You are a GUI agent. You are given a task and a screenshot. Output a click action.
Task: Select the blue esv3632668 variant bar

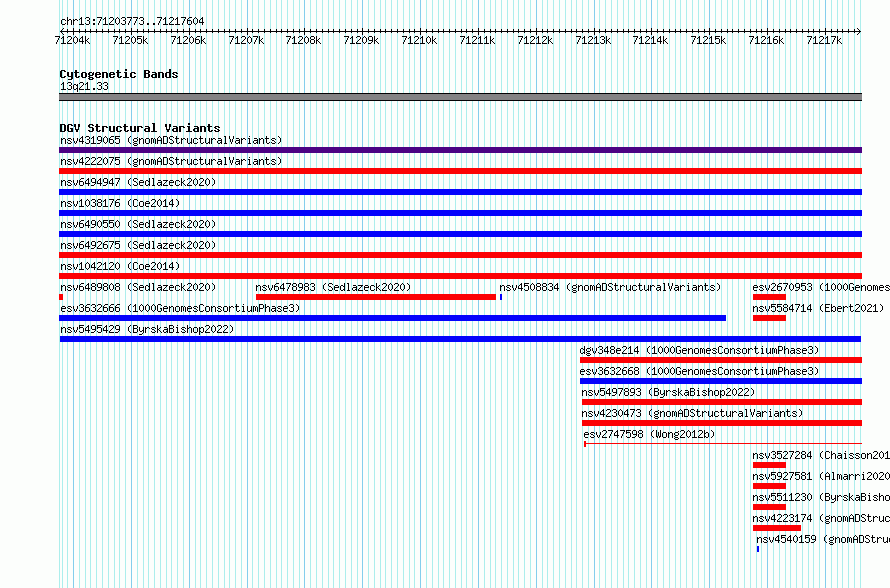click(x=721, y=381)
